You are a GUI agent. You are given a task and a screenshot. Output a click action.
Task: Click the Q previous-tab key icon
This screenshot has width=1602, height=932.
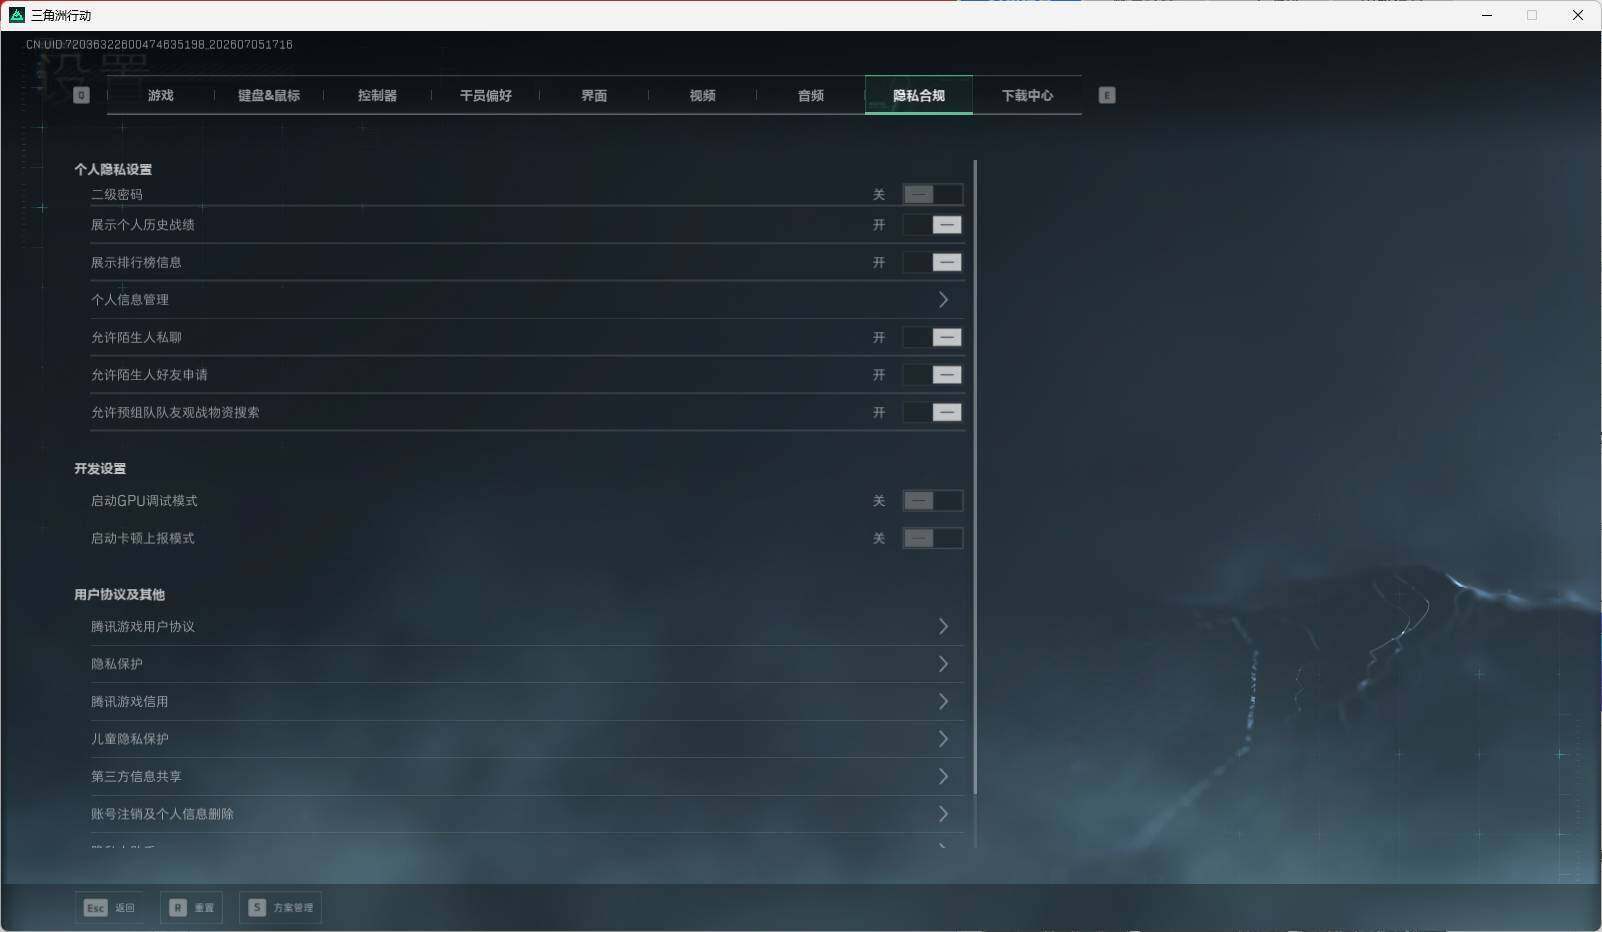[x=82, y=95]
